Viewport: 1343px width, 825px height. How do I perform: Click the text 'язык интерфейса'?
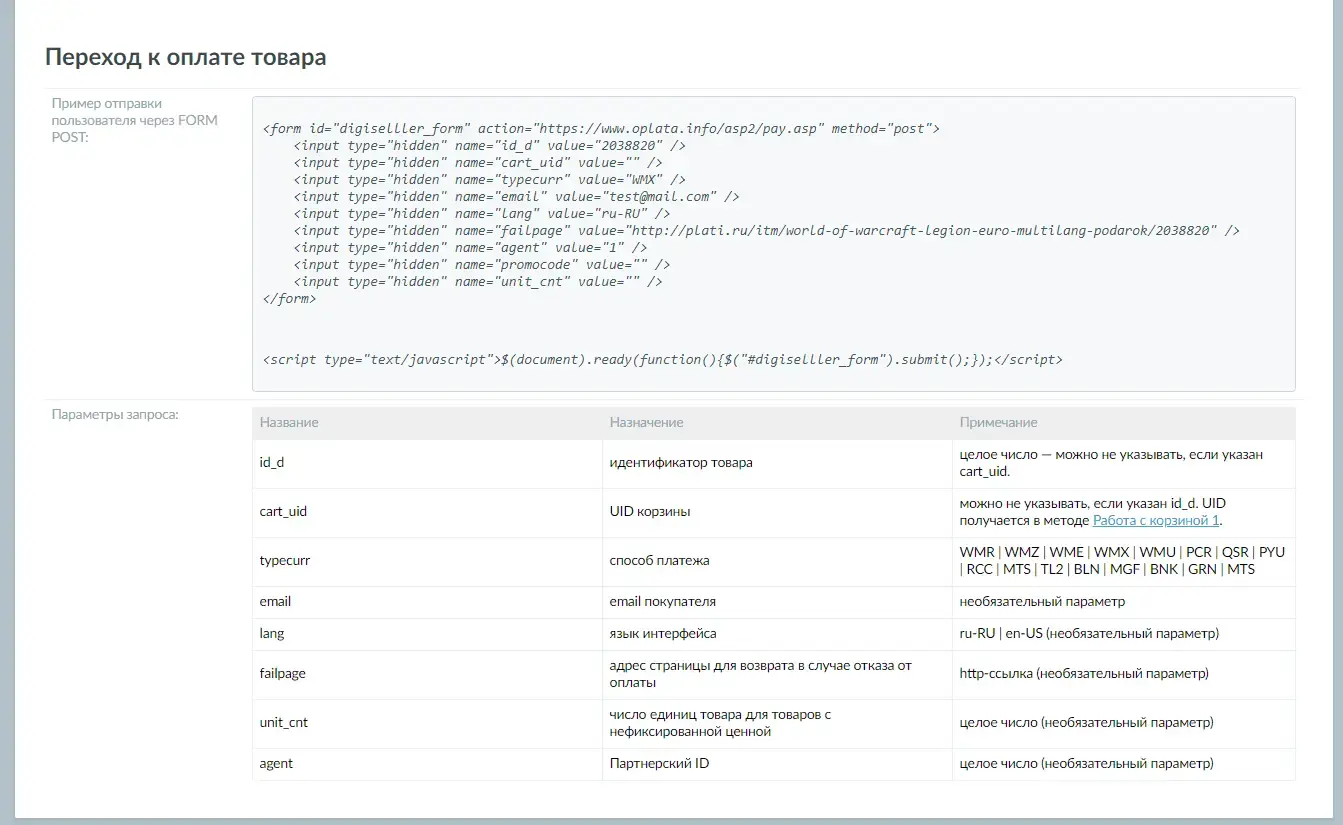663,634
